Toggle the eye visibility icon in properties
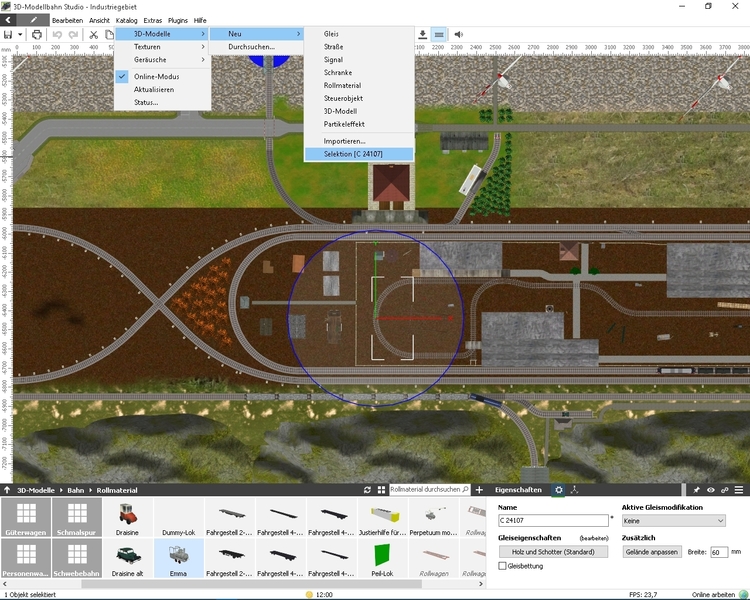This screenshot has width=750, height=600. (x=711, y=490)
